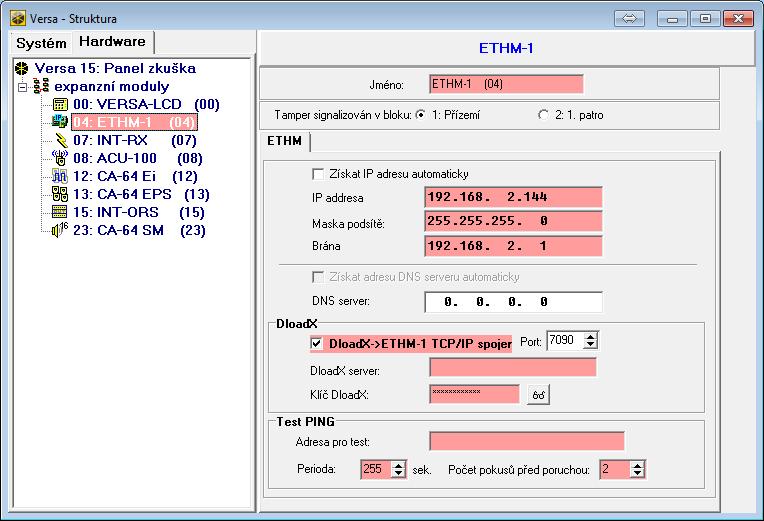Decrease Počet pokusů před poruchou value
764x521 pixels.
pos(637,473)
